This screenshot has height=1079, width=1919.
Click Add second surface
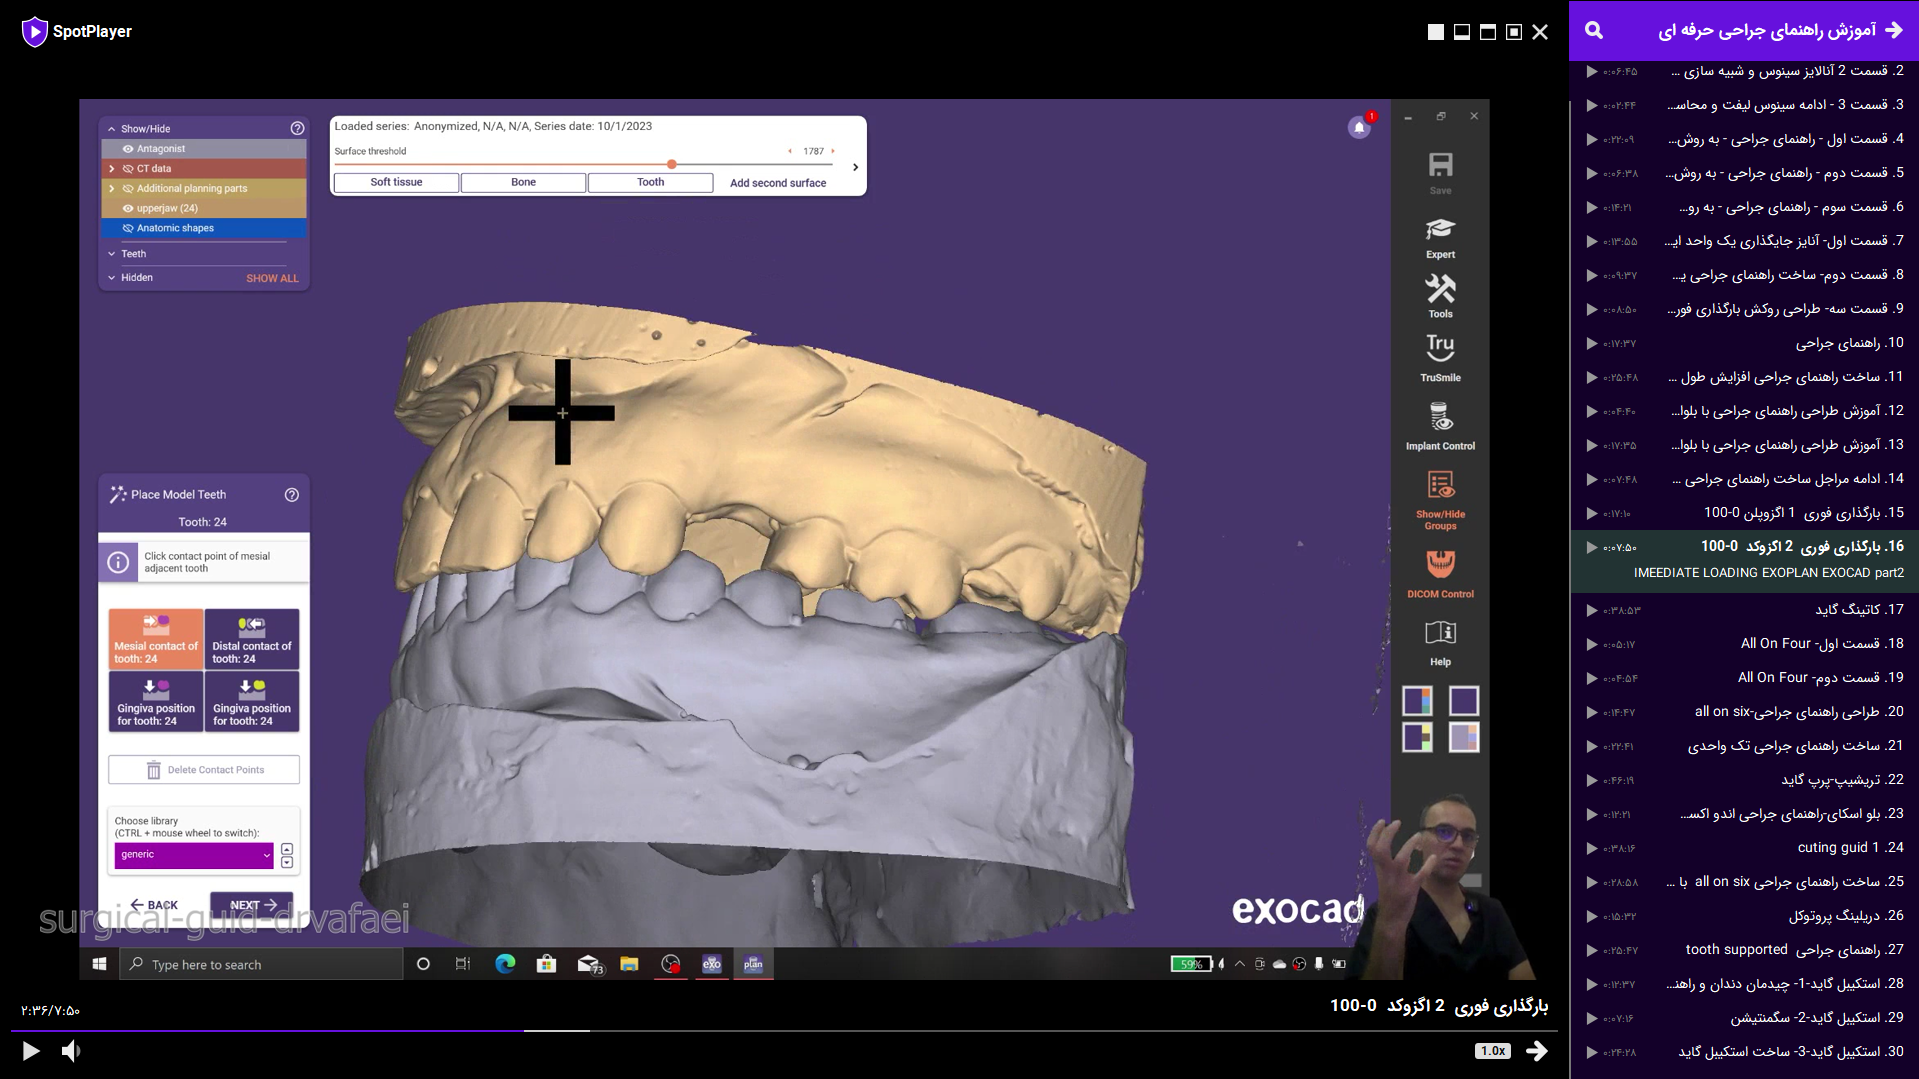coord(778,183)
